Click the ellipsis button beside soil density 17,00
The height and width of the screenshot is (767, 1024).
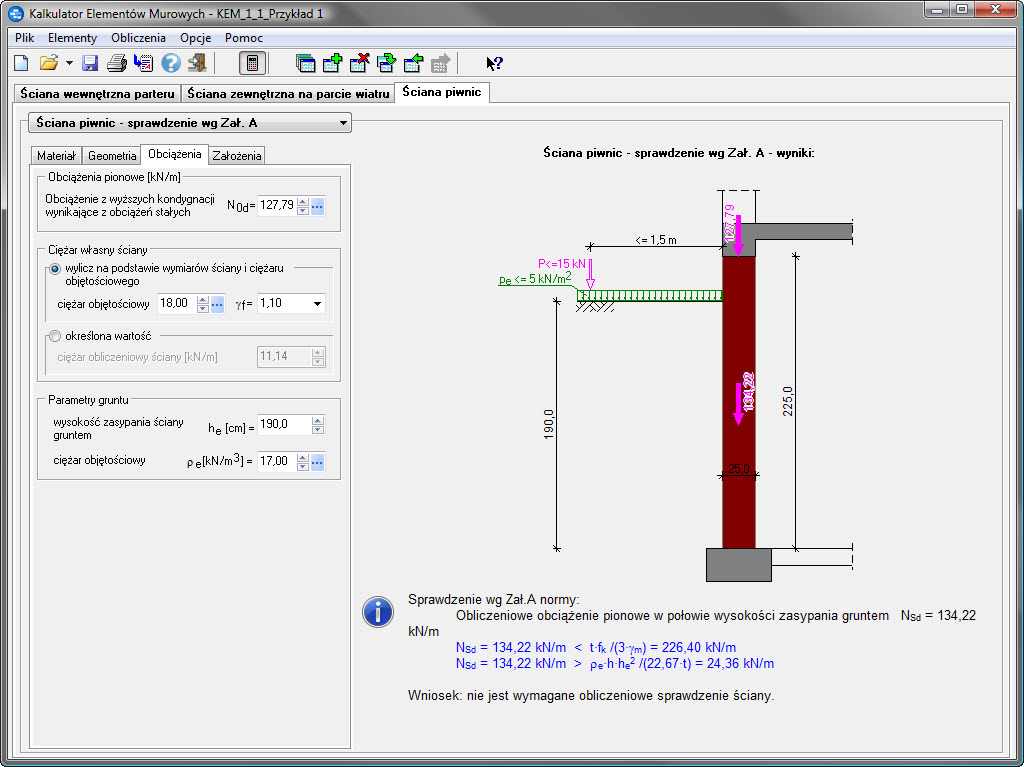[x=318, y=462]
